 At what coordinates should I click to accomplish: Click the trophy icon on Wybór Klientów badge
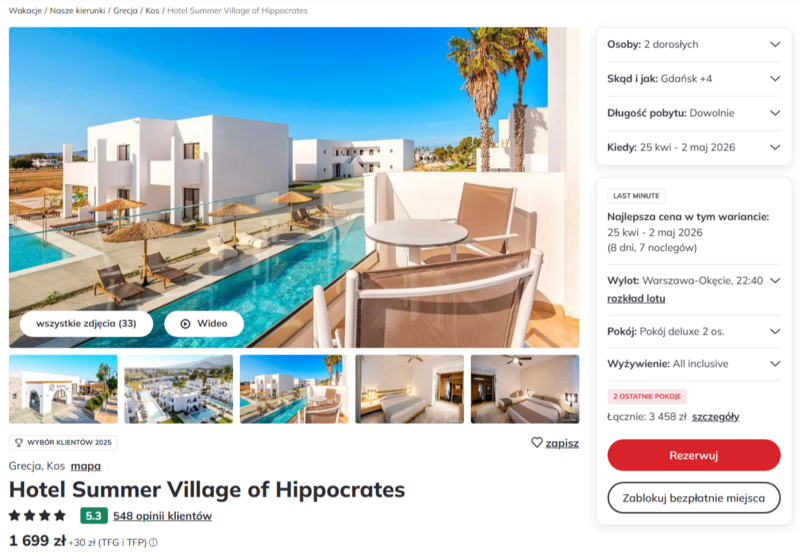tap(19, 442)
